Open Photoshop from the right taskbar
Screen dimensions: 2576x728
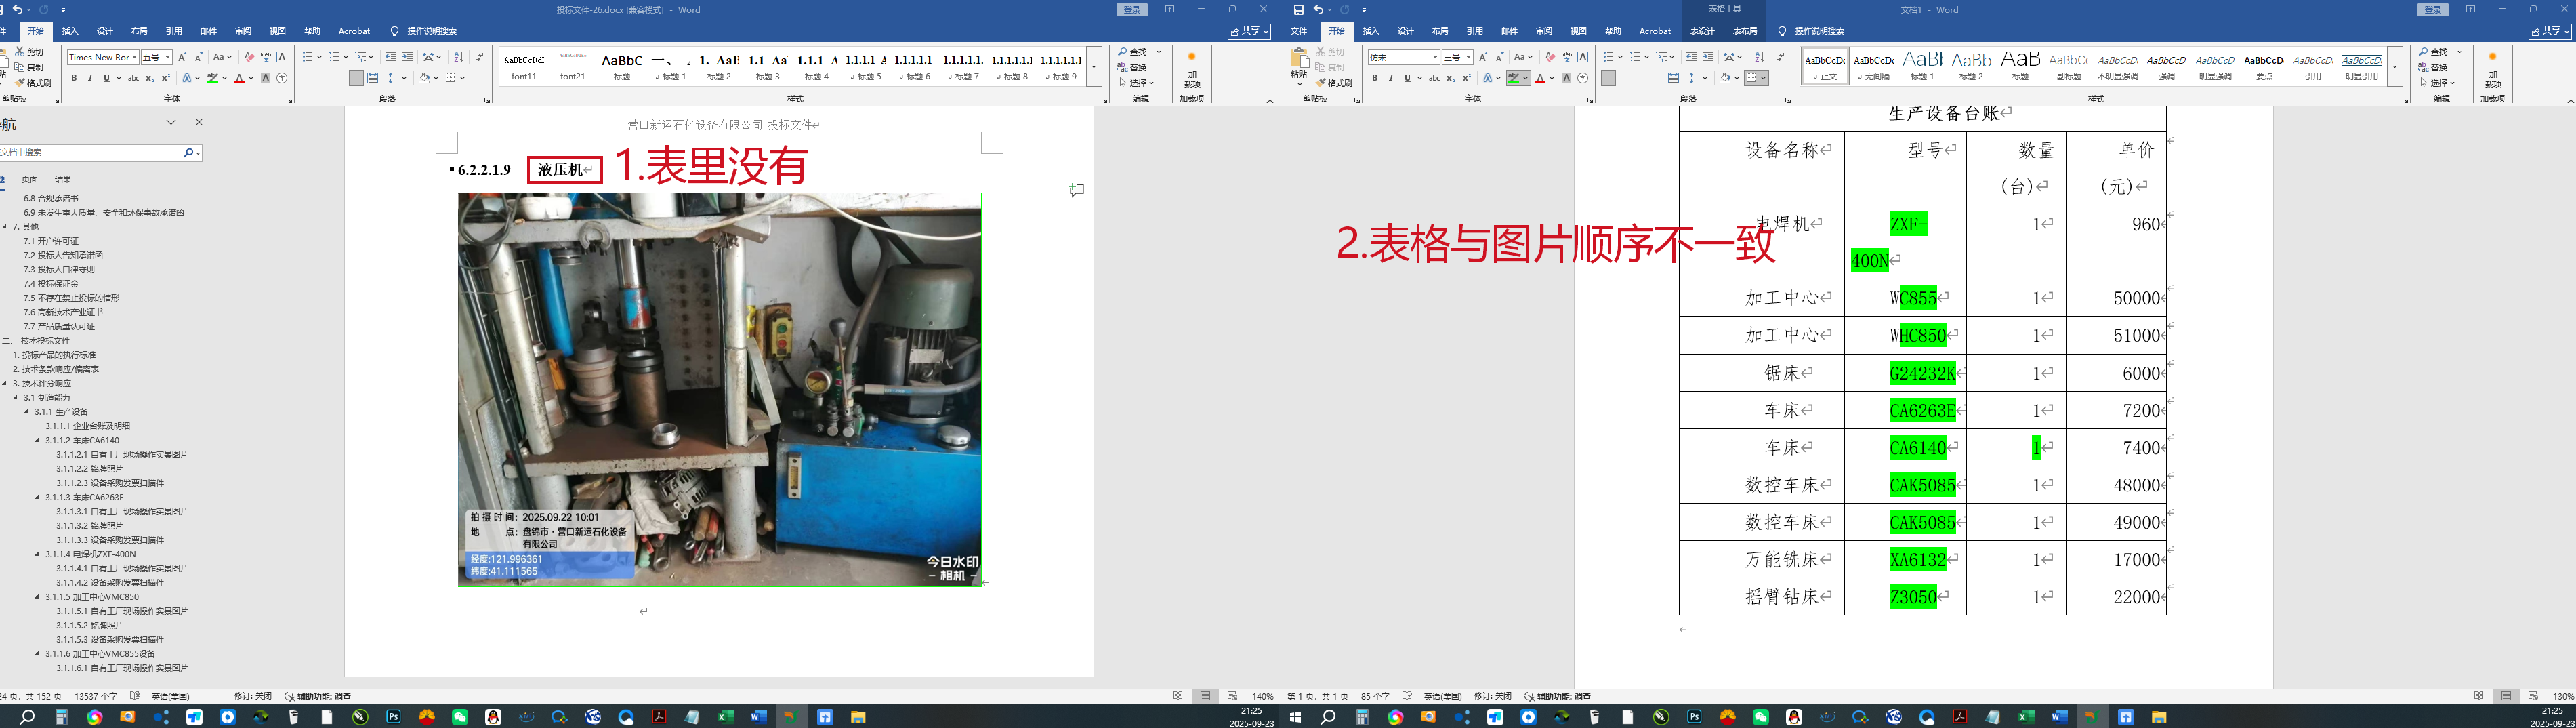point(1694,717)
